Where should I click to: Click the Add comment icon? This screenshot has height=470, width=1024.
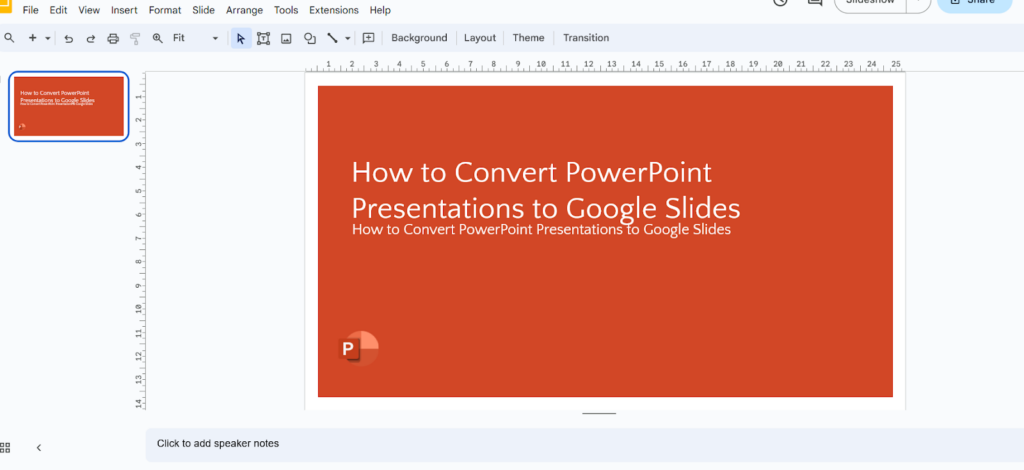point(368,38)
